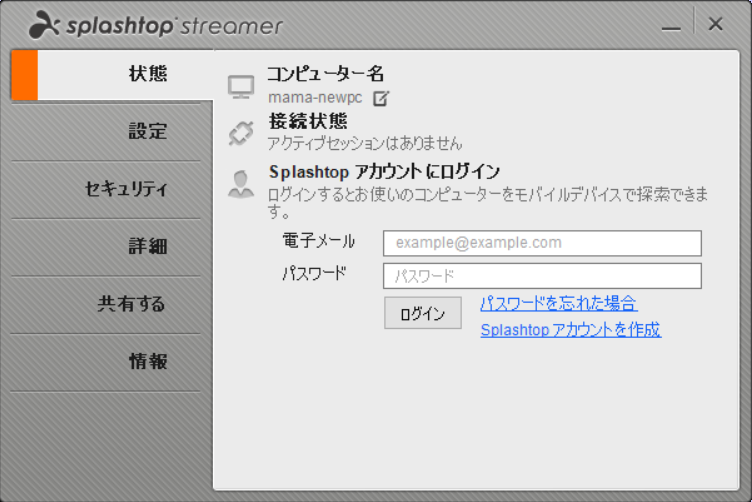Focus the 電子メール input field
This screenshot has width=752, height=502.
pos(542,243)
